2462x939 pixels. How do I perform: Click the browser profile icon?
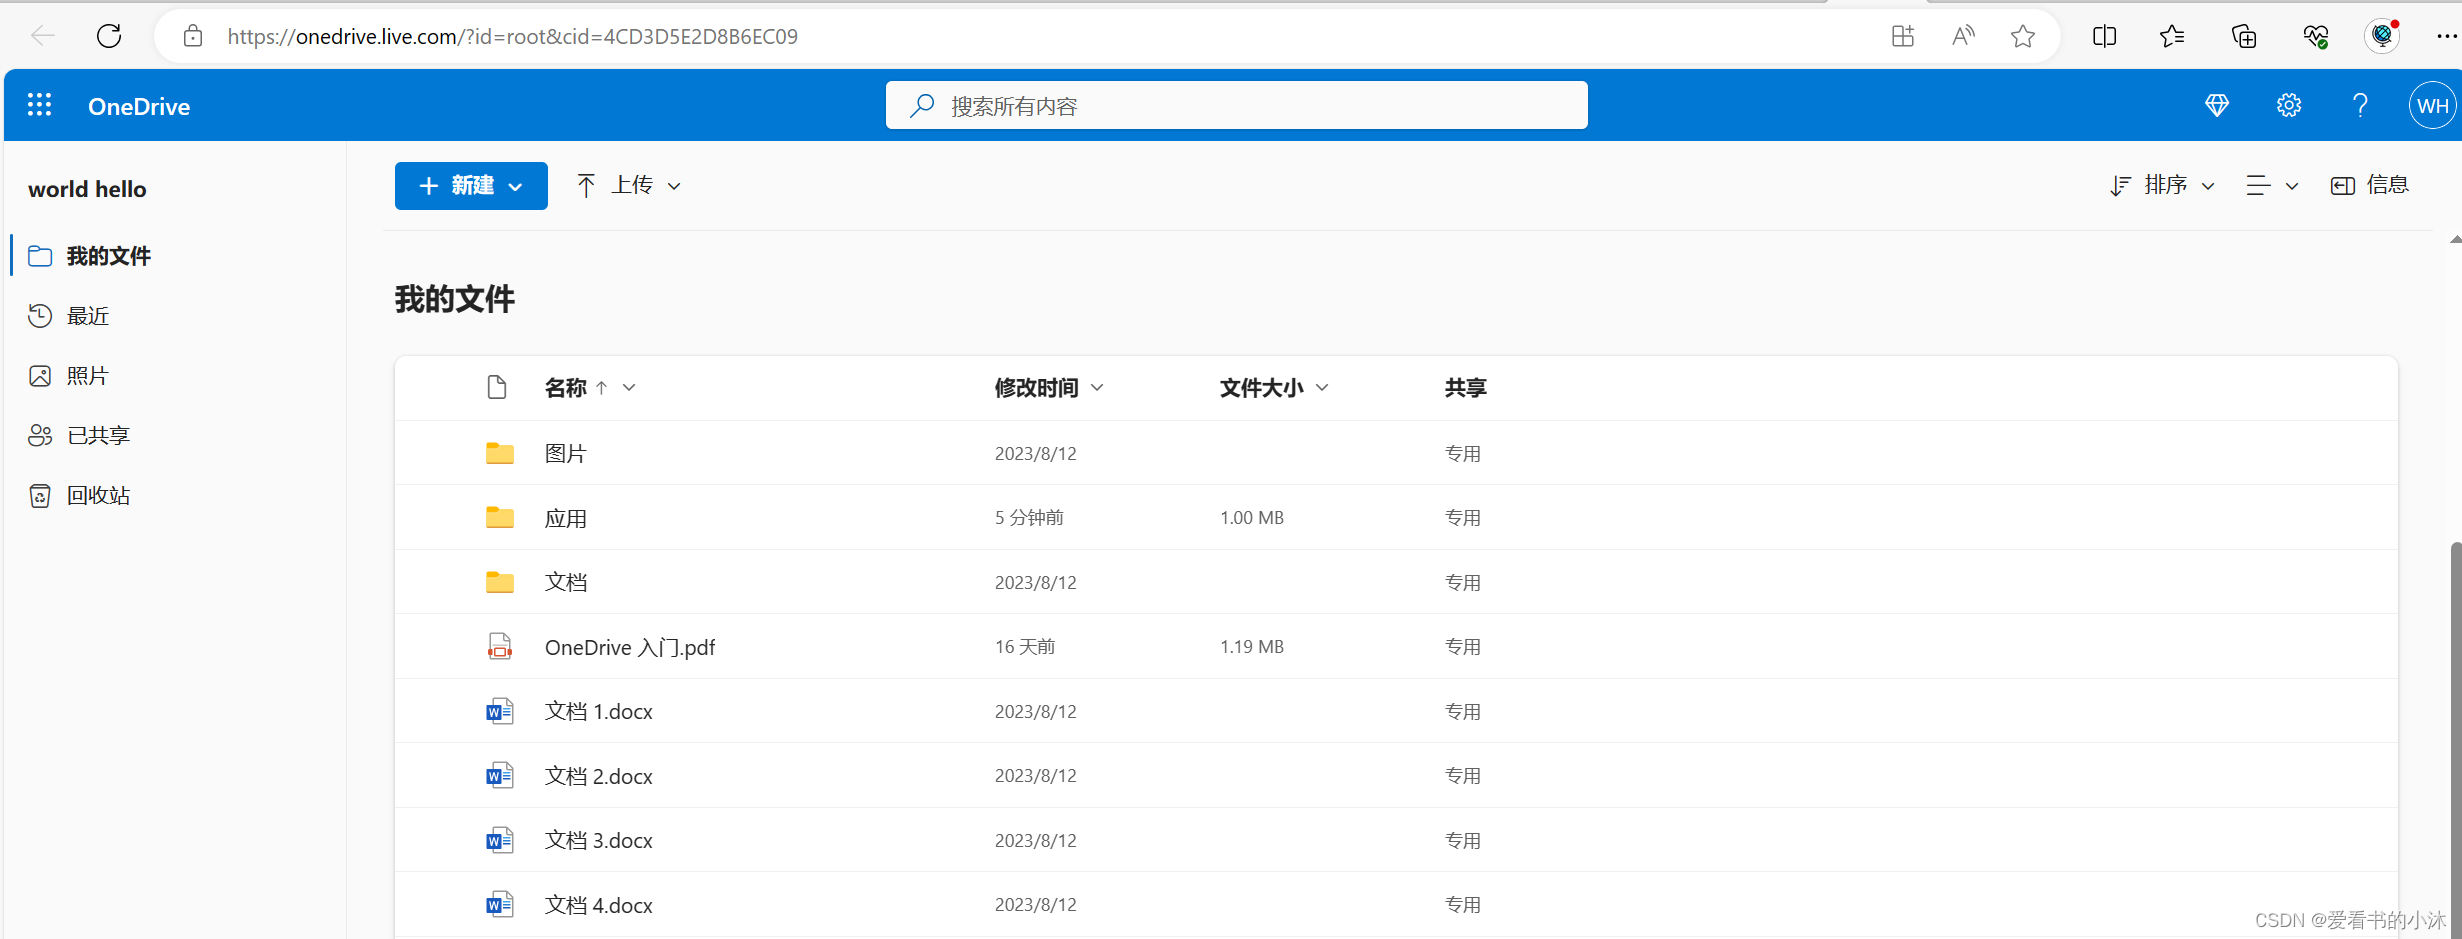[x=2383, y=36]
